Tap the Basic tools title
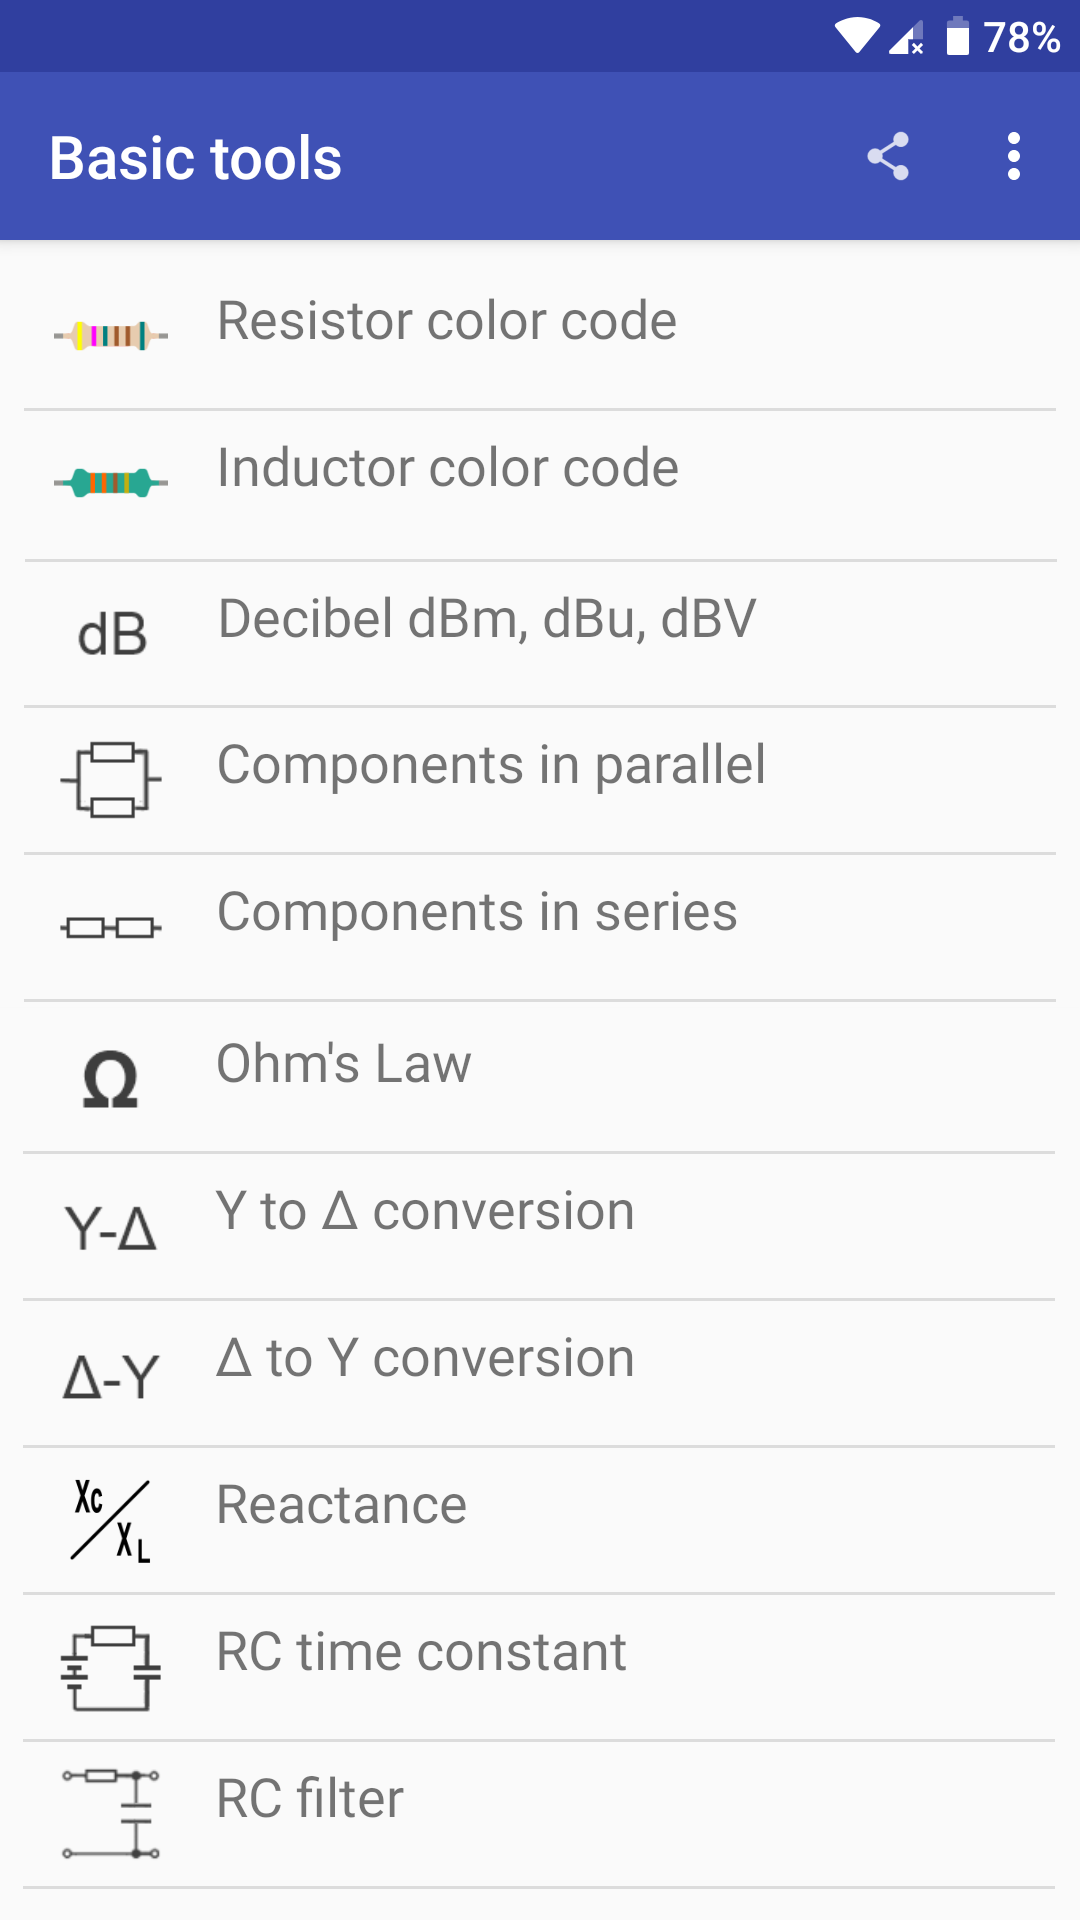Viewport: 1080px width, 1920px height. 196,158
